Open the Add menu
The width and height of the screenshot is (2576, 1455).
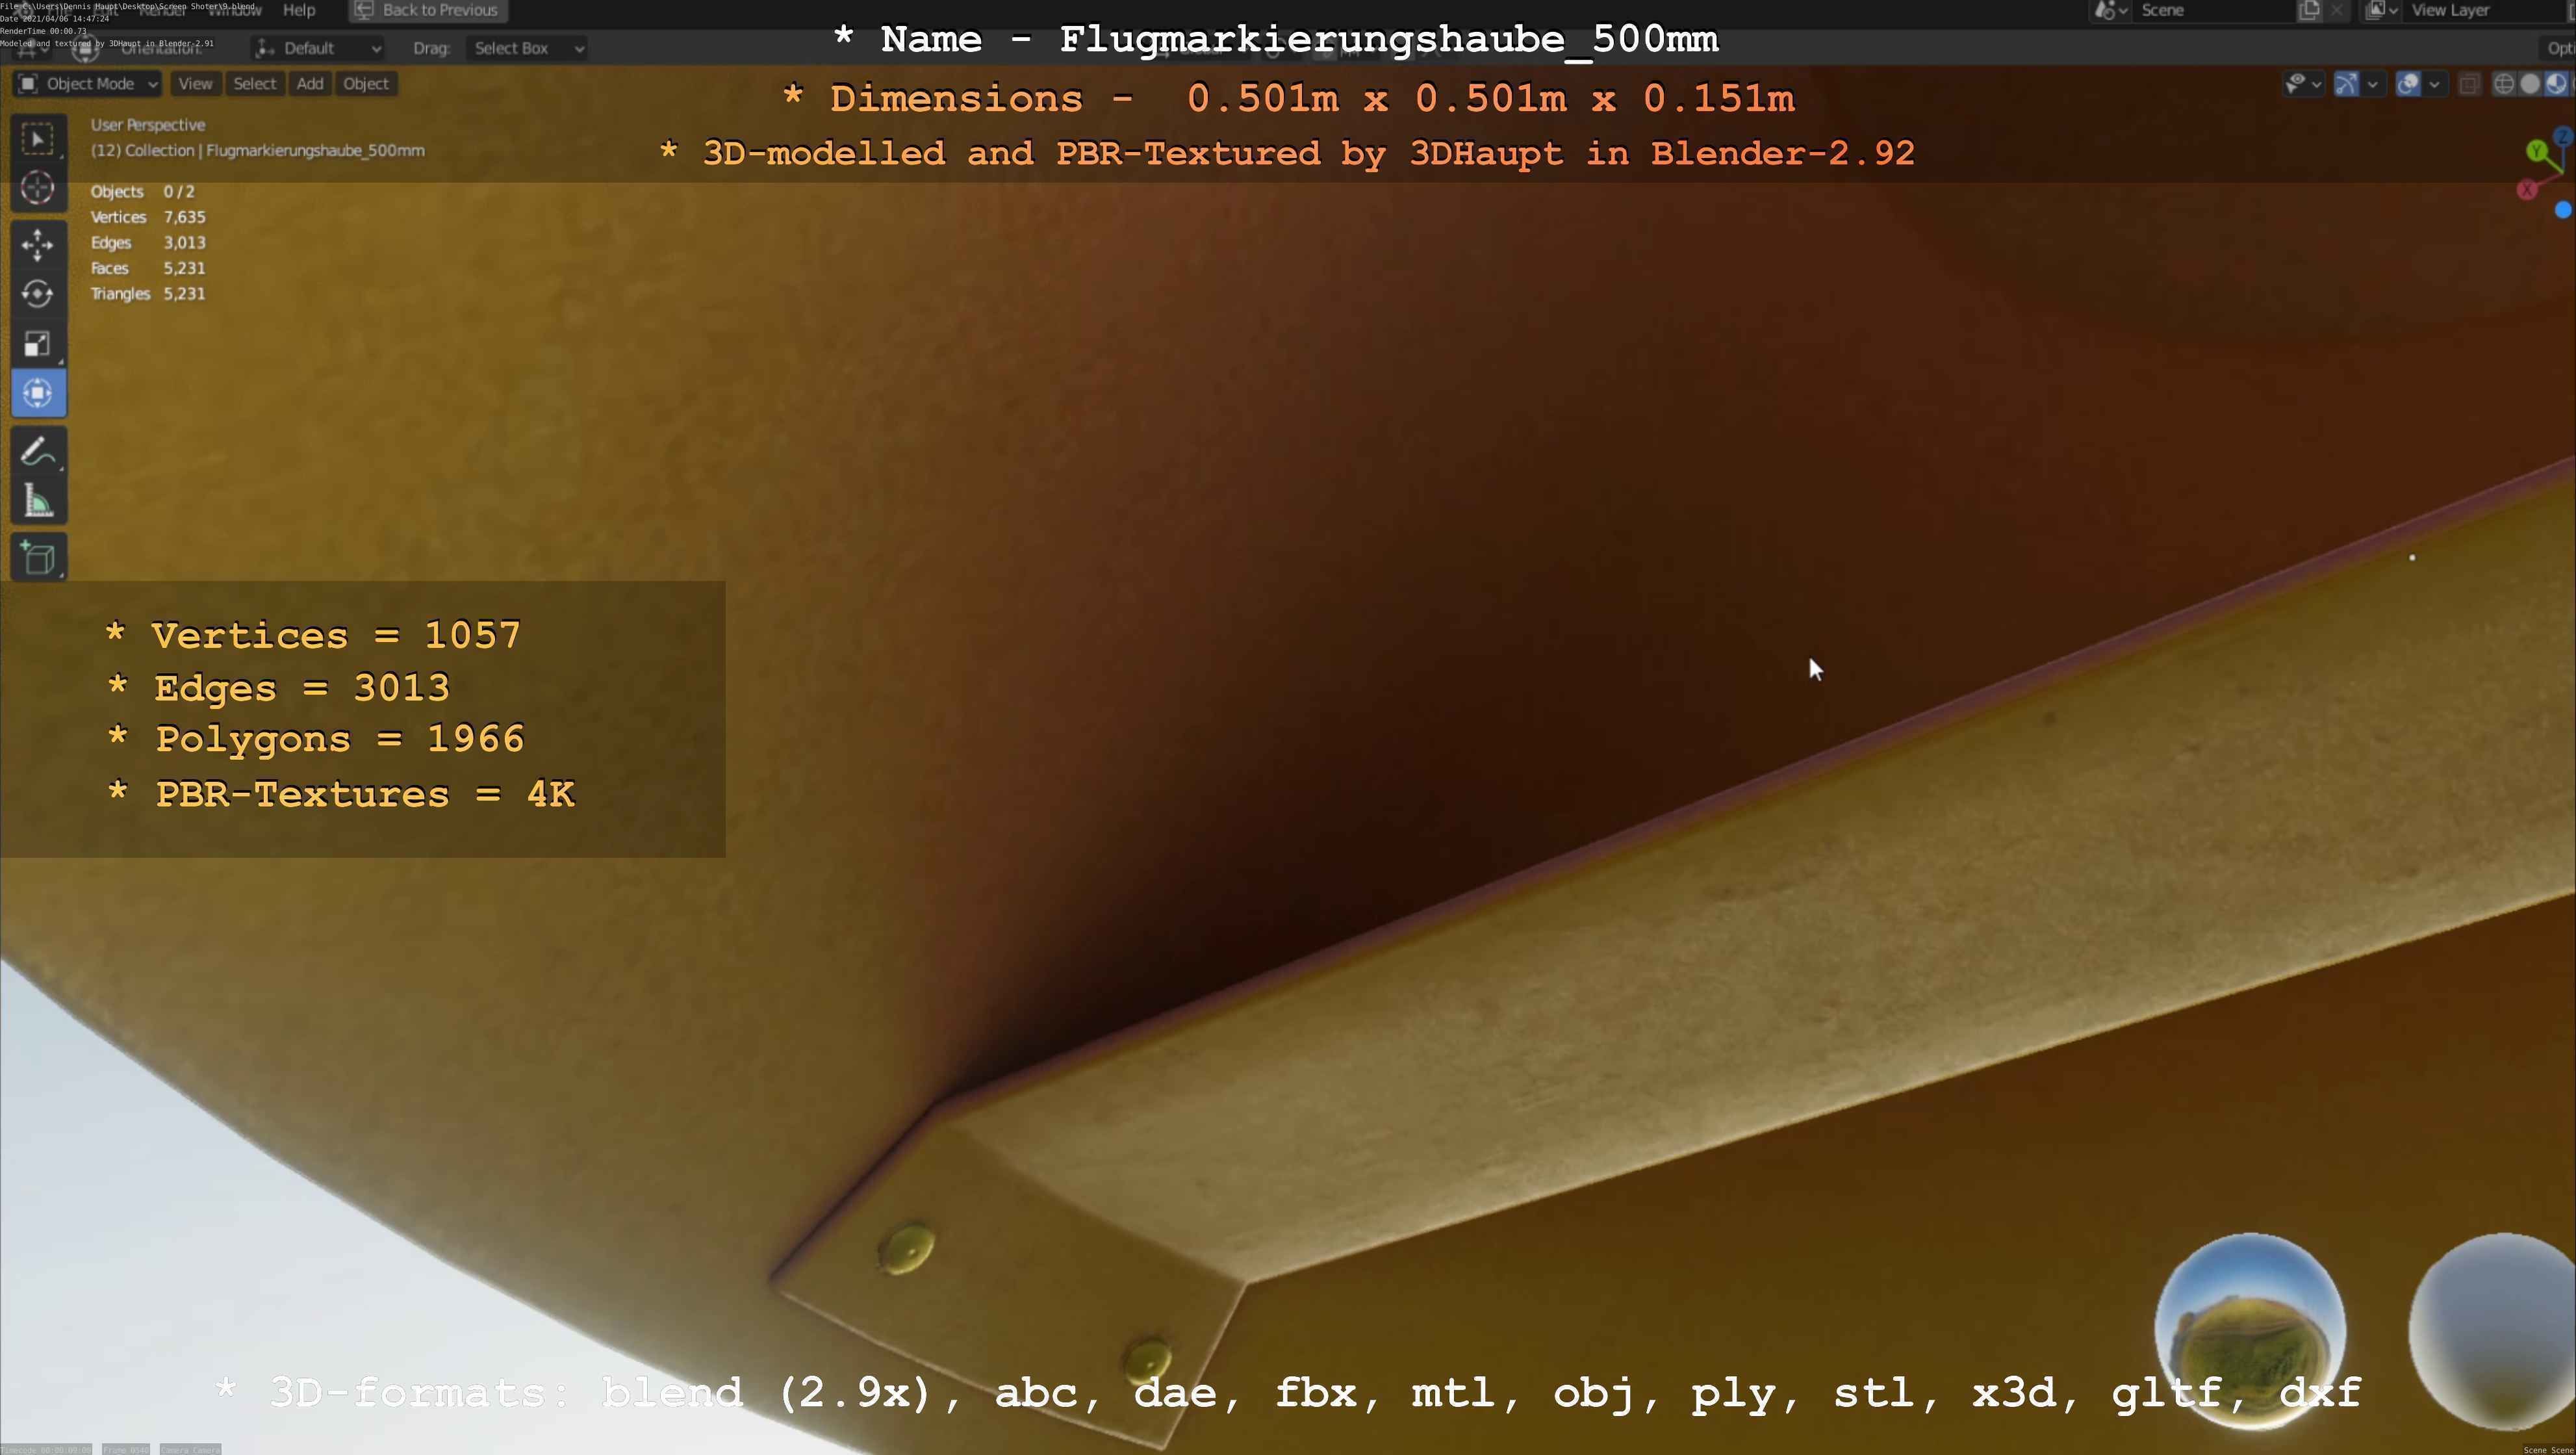pyautogui.click(x=310, y=84)
